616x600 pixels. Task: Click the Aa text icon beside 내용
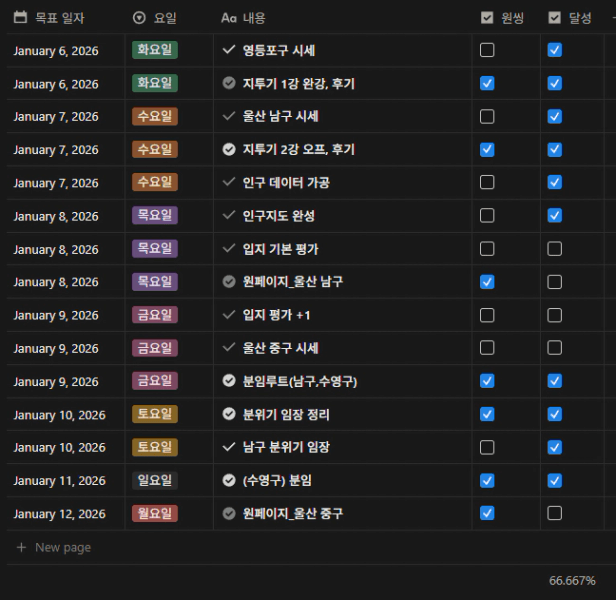(229, 18)
